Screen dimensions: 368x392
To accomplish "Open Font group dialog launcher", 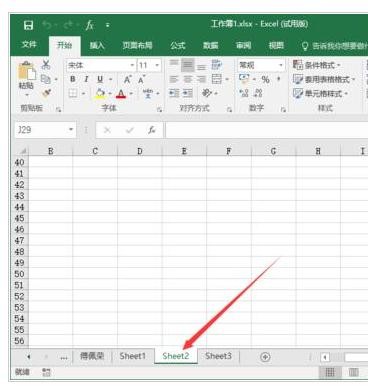I will pyautogui.click(x=160, y=109).
